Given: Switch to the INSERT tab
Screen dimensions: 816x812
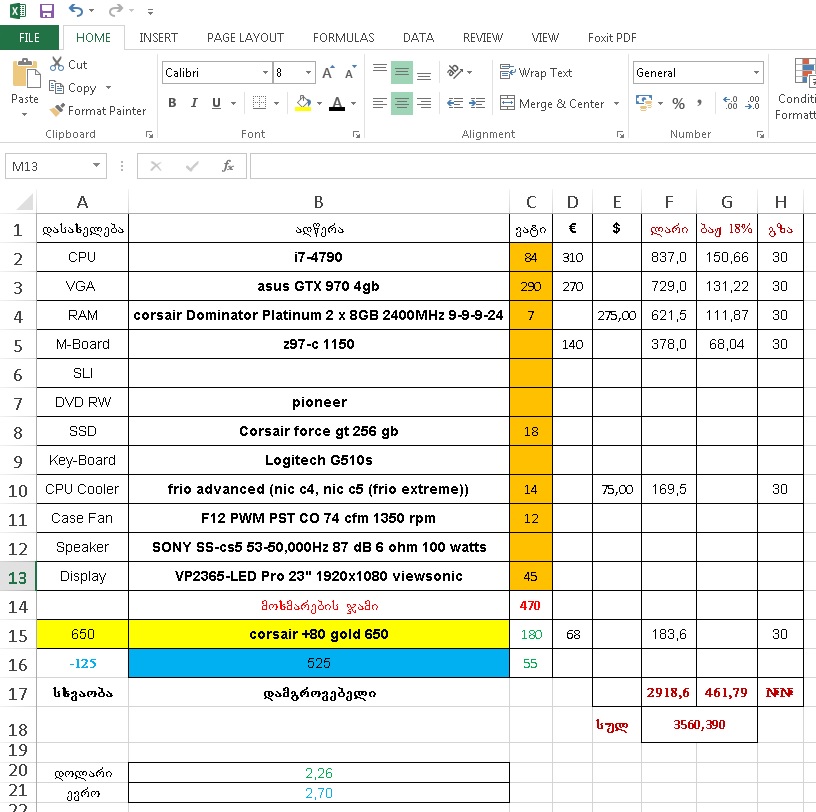Looking at the screenshot, I should click(158, 37).
